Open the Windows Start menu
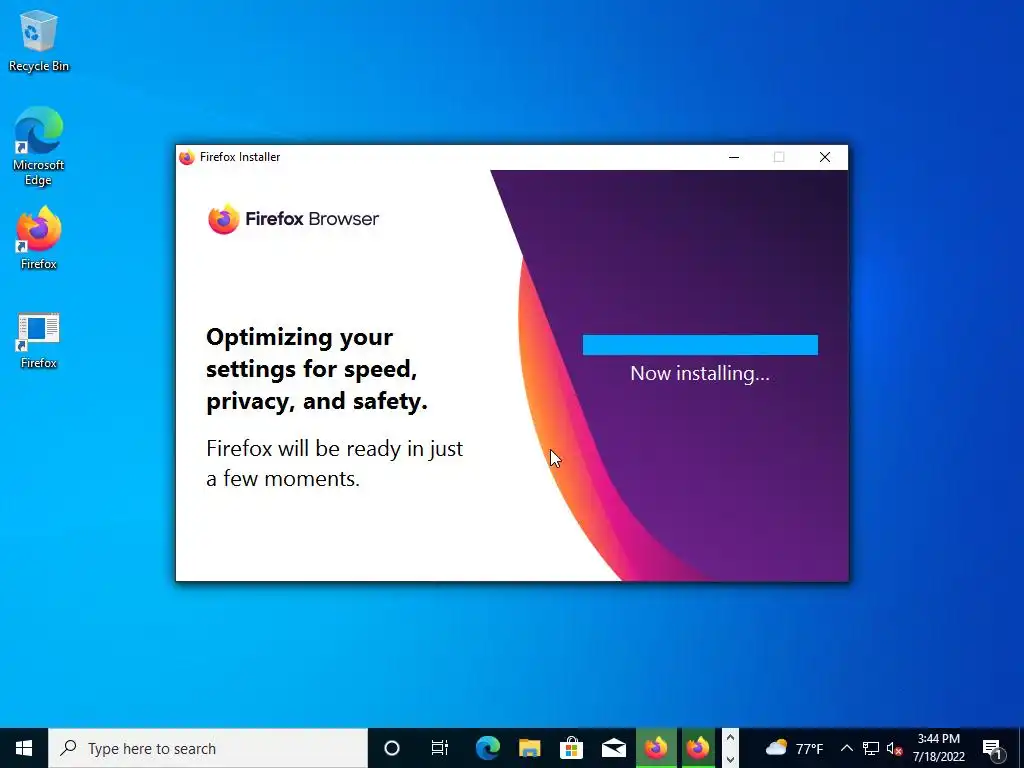The height and width of the screenshot is (768, 1024). (24, 748)
